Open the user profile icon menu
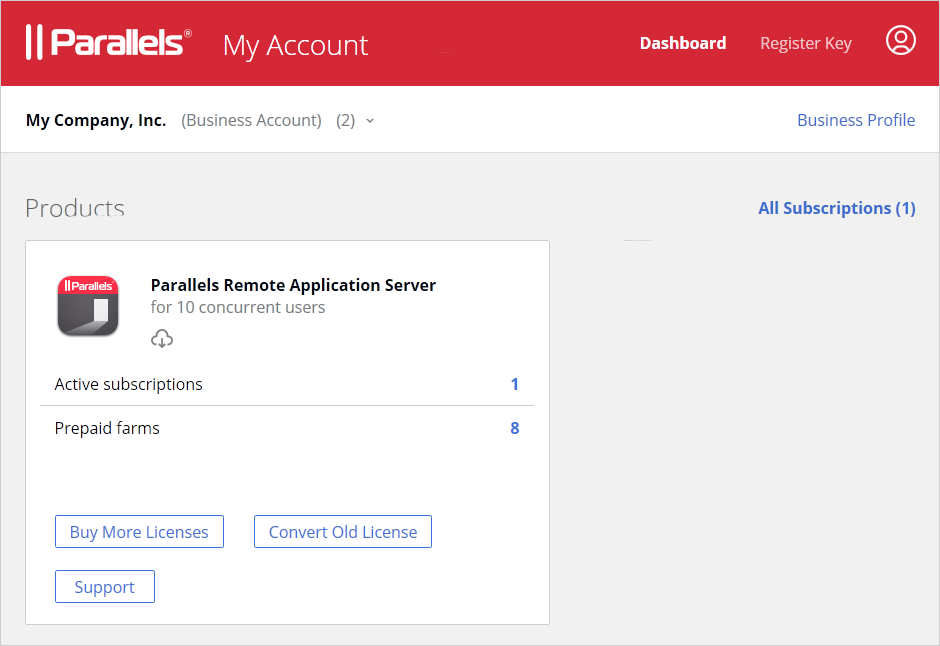940x646 pixels. 900,41
